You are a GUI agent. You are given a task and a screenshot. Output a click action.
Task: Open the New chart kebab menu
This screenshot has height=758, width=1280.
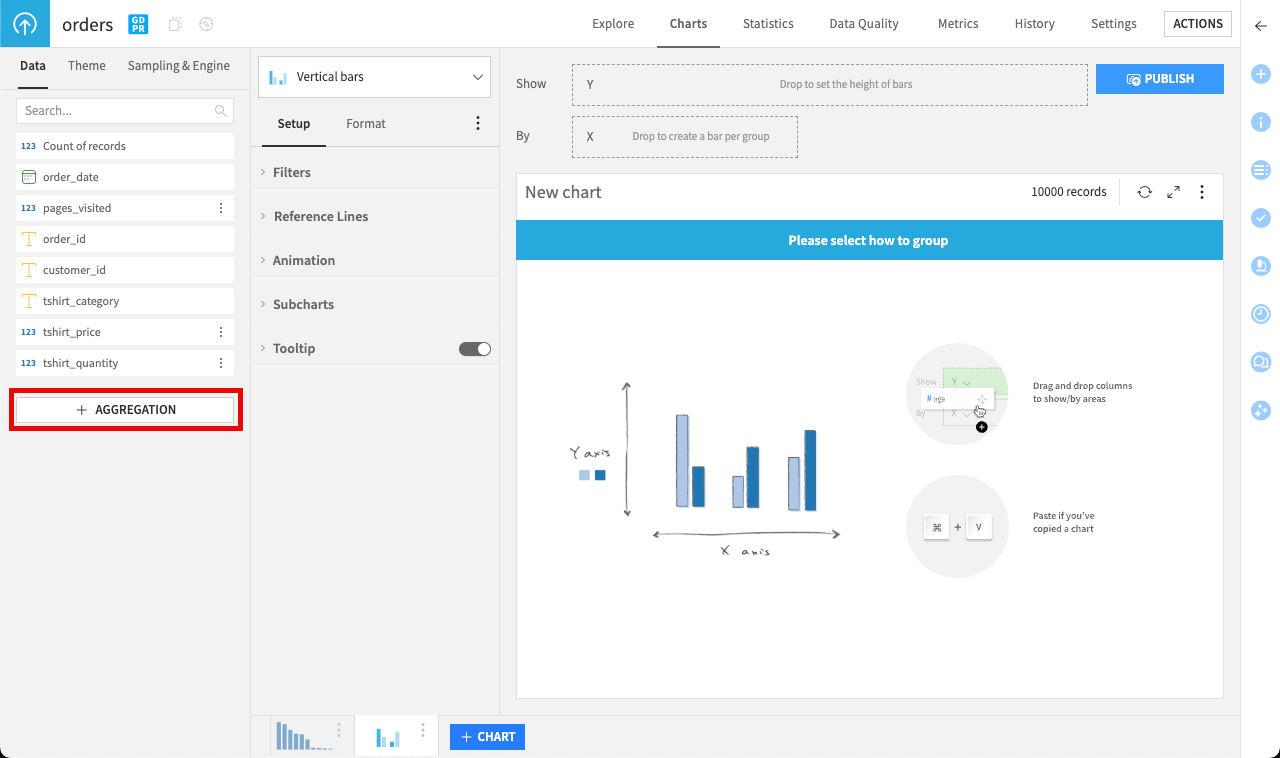(x=1202, y=192)
